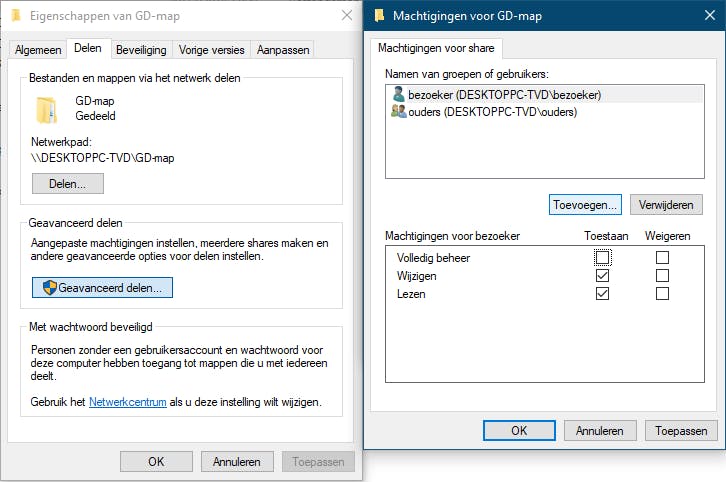Screen dimensions: 726x482
Task: Go to the Algemeen tab
Action: (37, 49)
